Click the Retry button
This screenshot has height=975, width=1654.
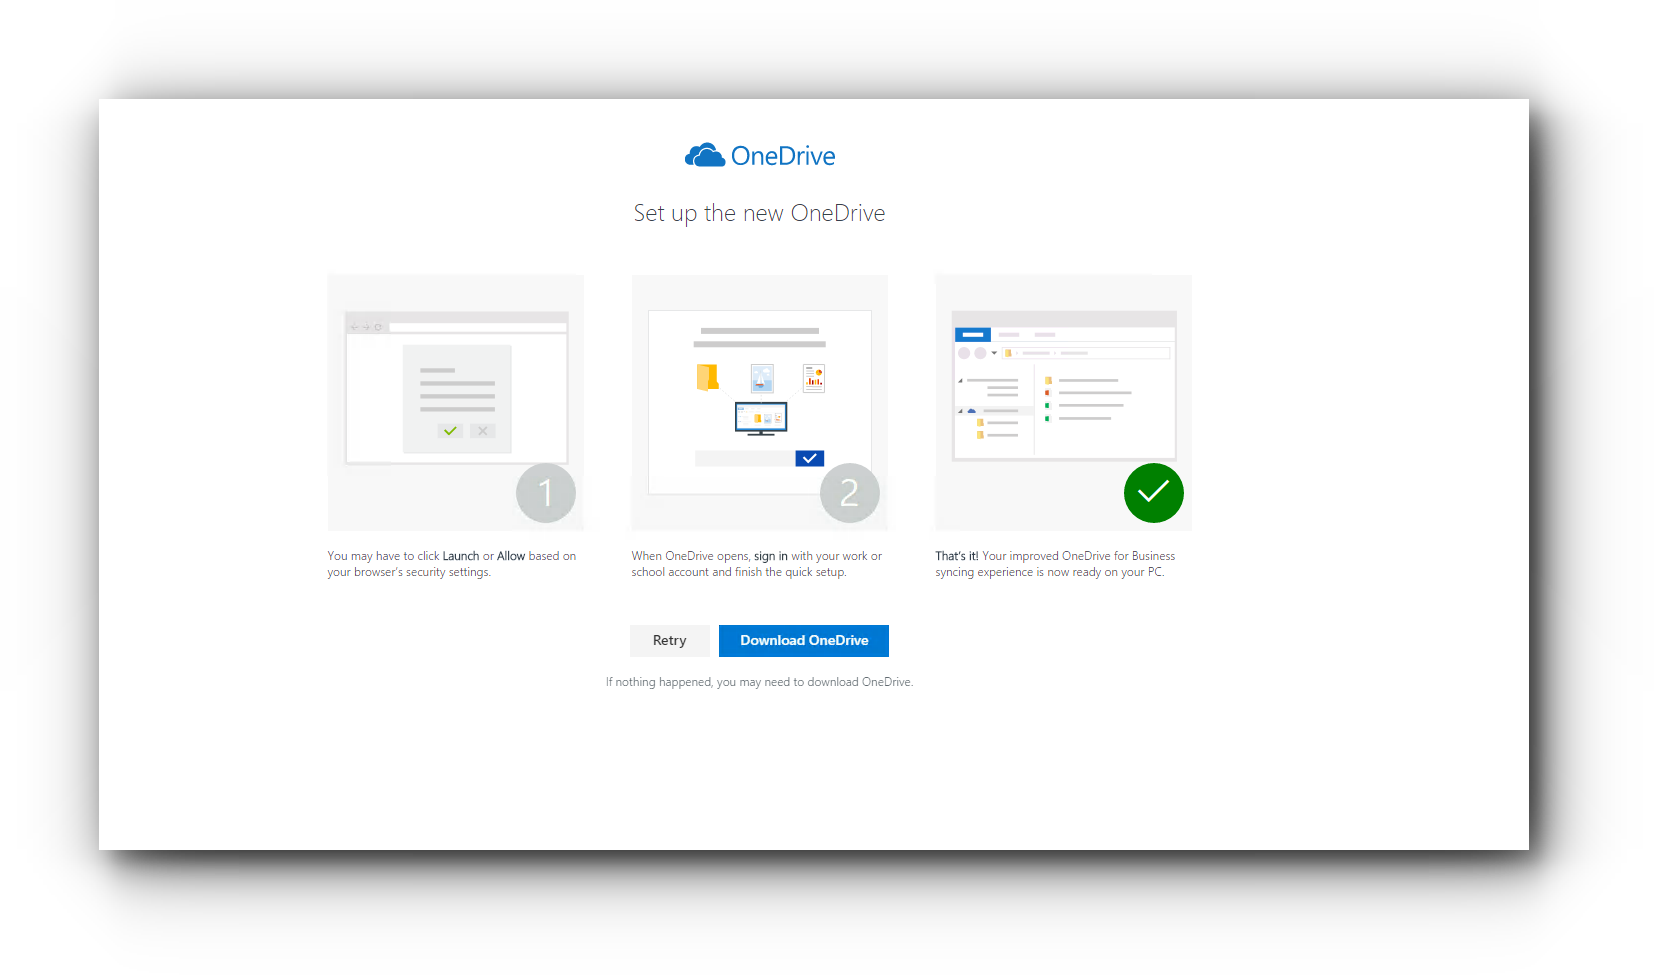click(669, 641)
